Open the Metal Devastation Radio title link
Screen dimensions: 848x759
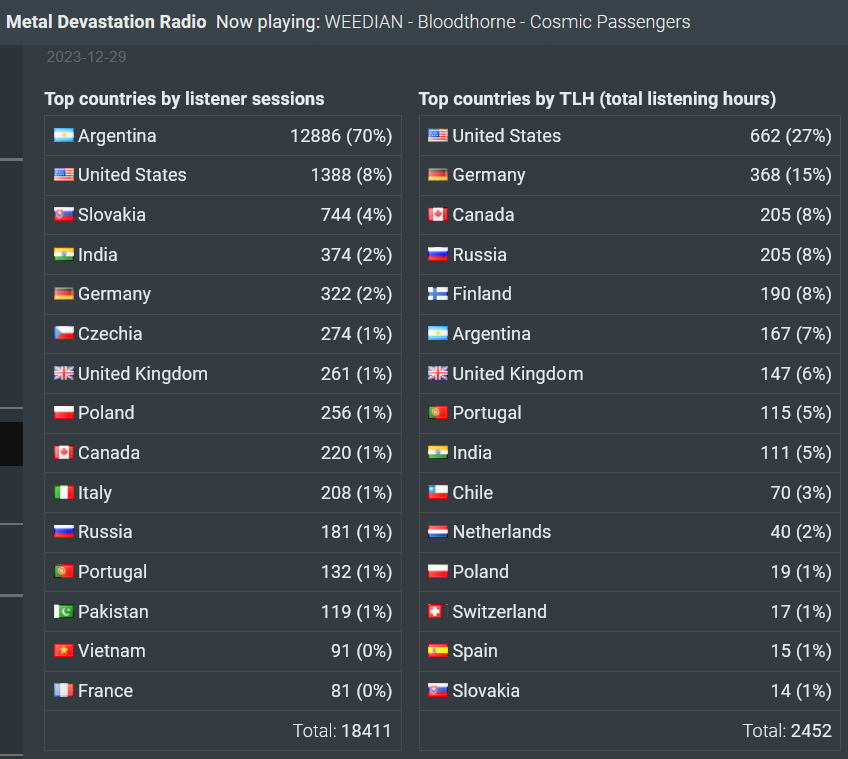click(106, 22)
